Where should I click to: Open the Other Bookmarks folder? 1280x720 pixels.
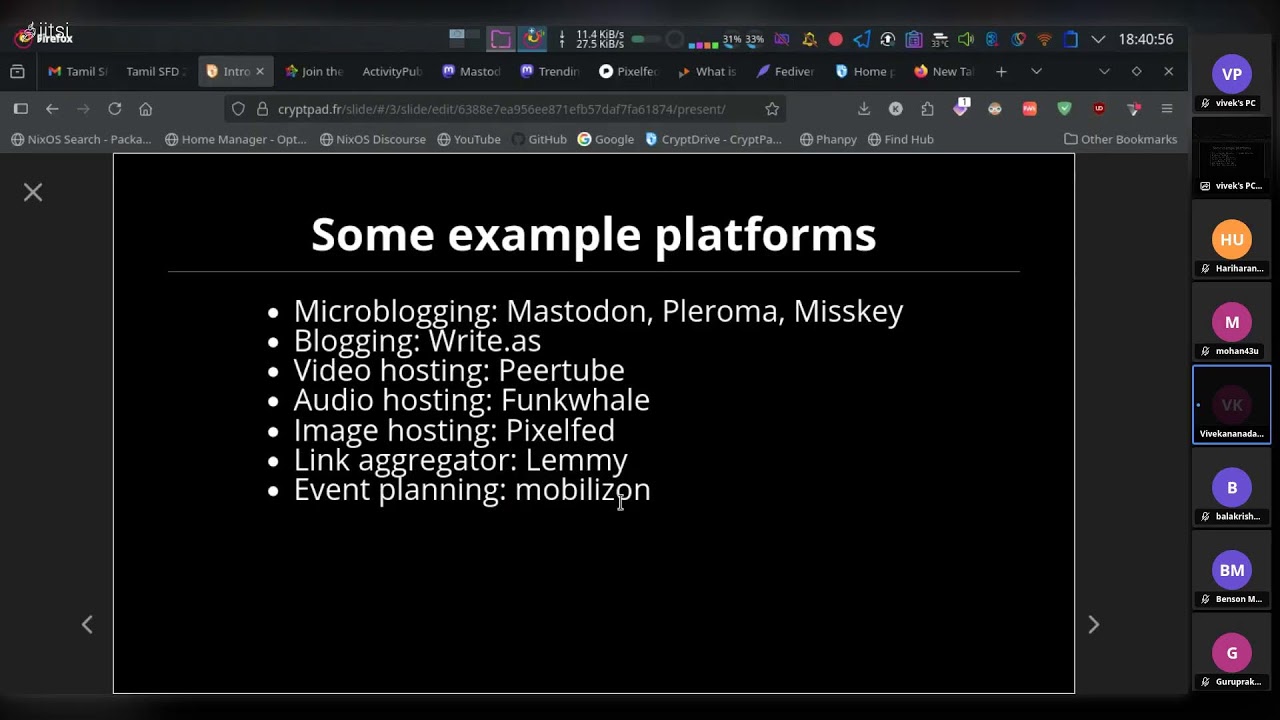click(x=1120, y=139)
